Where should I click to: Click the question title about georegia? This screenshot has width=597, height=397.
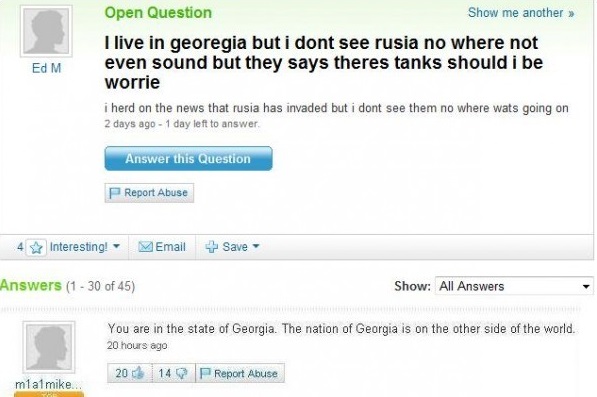point(324,62)
